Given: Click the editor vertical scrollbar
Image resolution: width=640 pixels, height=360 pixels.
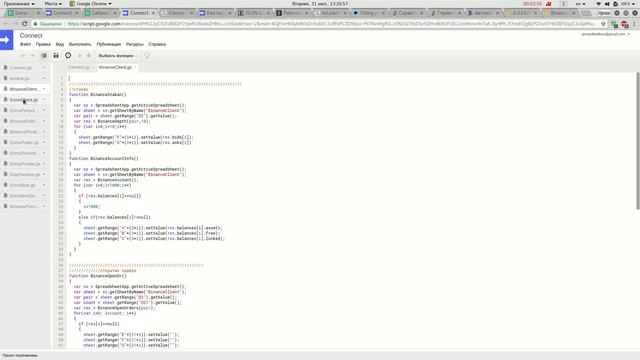Looking at the screenshot, I should [638, 140].
